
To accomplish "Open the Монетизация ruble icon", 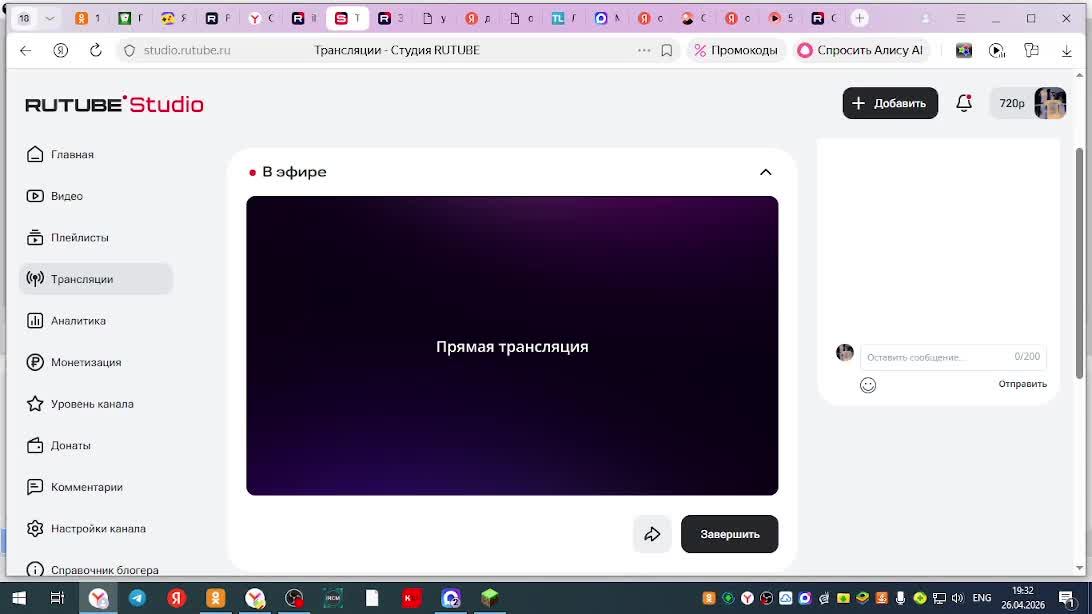I will 35,362.
